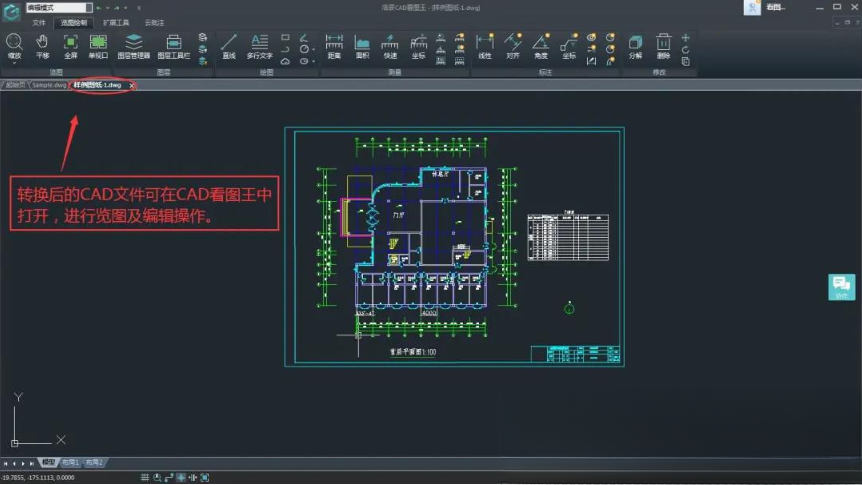Select the 坐标 coordinate measure tool
This screenshot has height=485, width=862.
click(x=418, y=46)
